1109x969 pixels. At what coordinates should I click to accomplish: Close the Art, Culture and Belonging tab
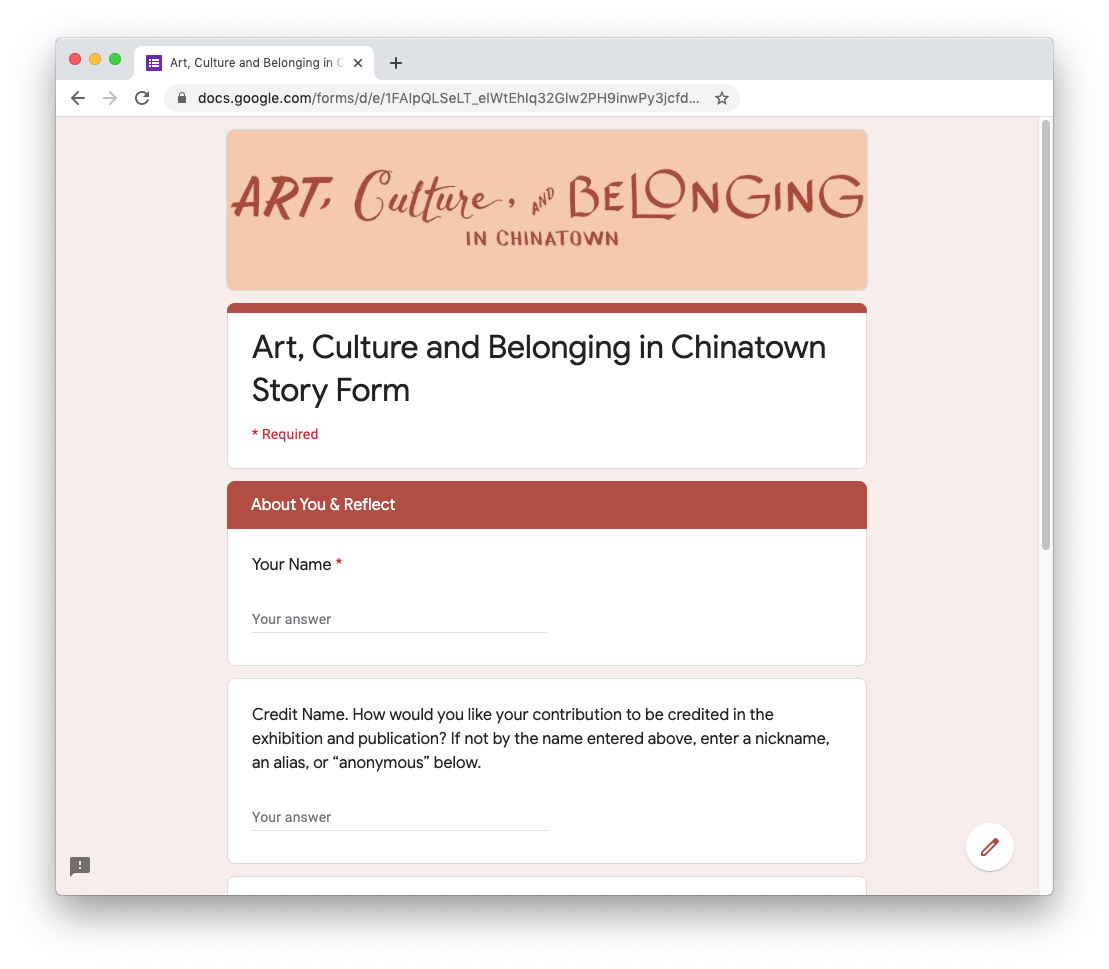[358, 63]
